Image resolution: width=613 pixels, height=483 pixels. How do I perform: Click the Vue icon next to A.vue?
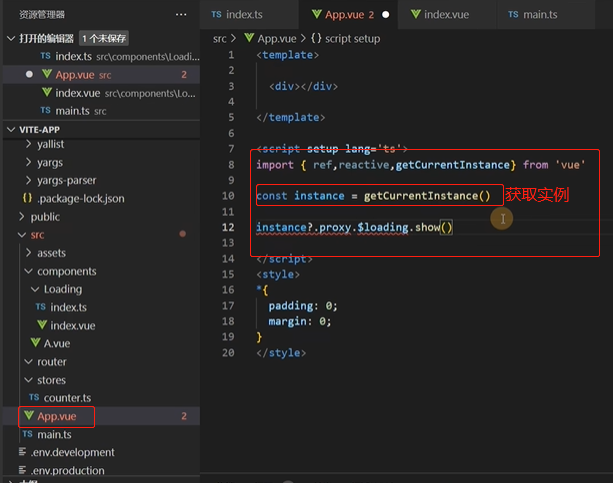coord(36,343)
